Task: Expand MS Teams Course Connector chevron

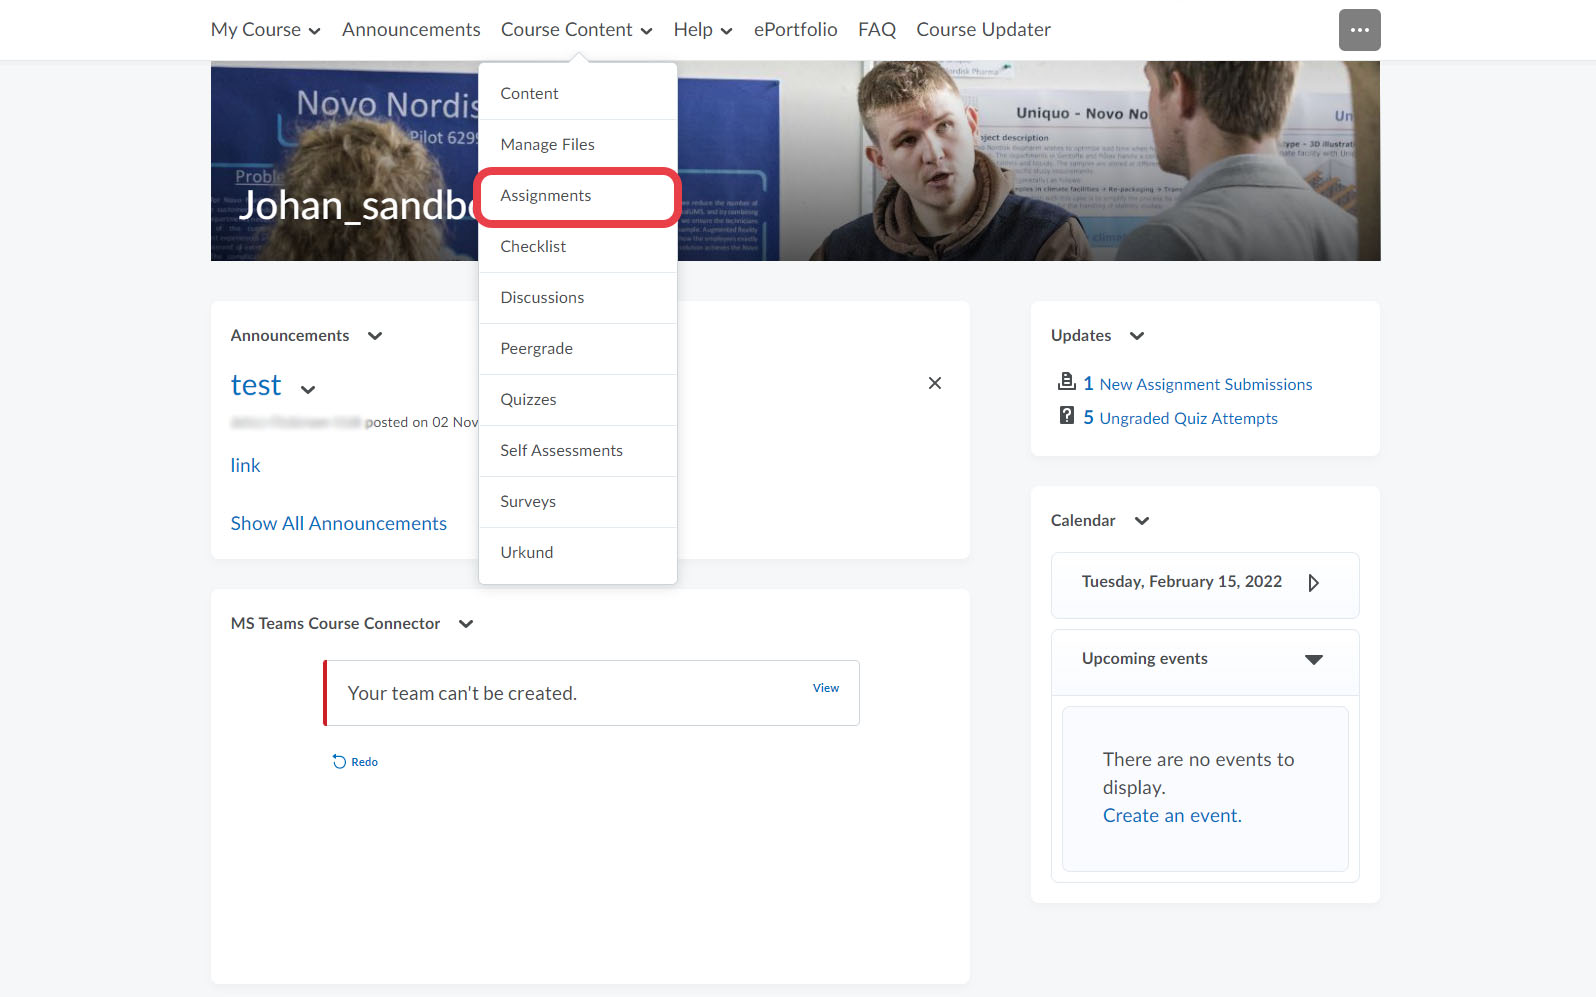Action: 466,624
